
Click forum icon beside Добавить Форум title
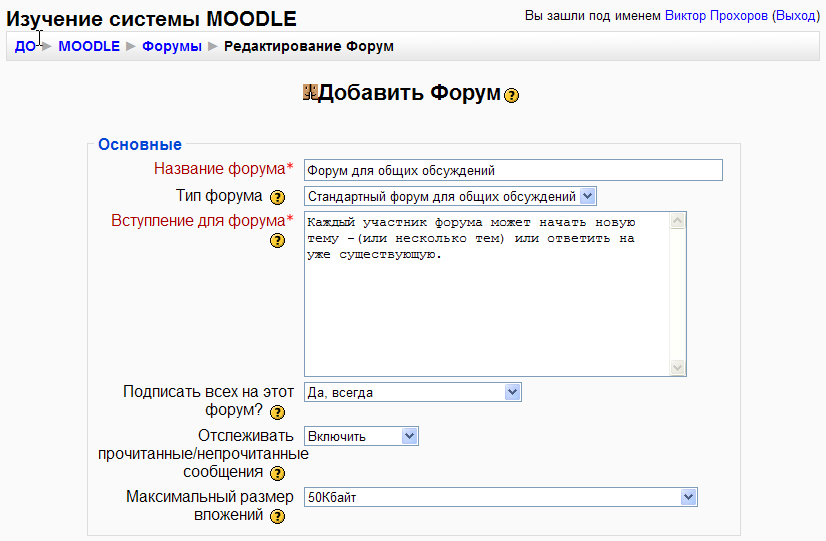pos(310,92)
